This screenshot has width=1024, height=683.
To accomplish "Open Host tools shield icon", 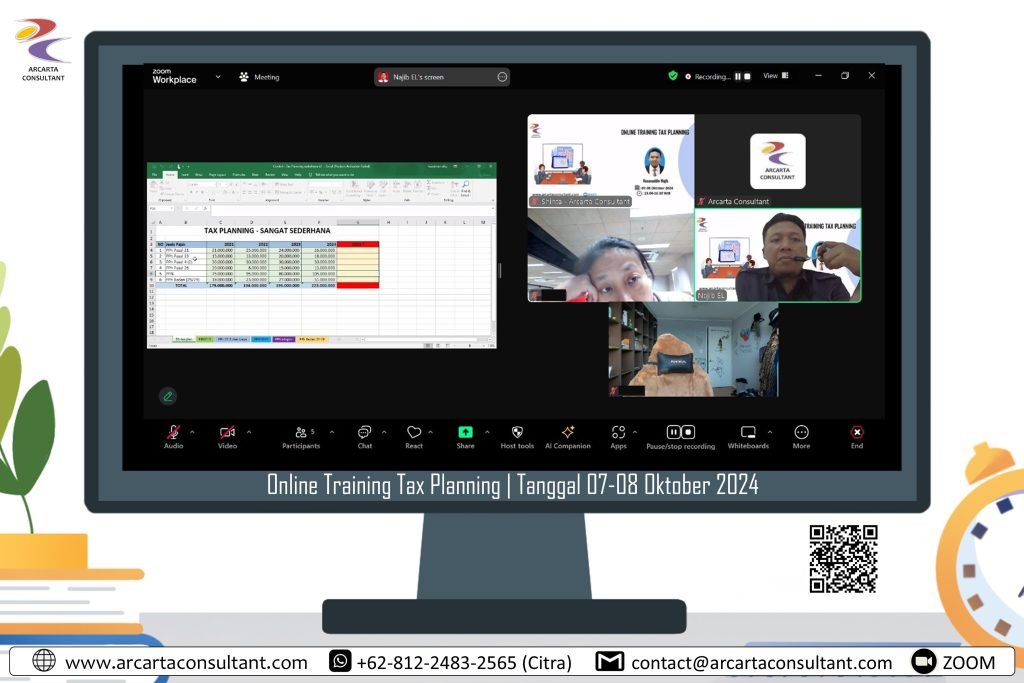I will coord(517,434).
